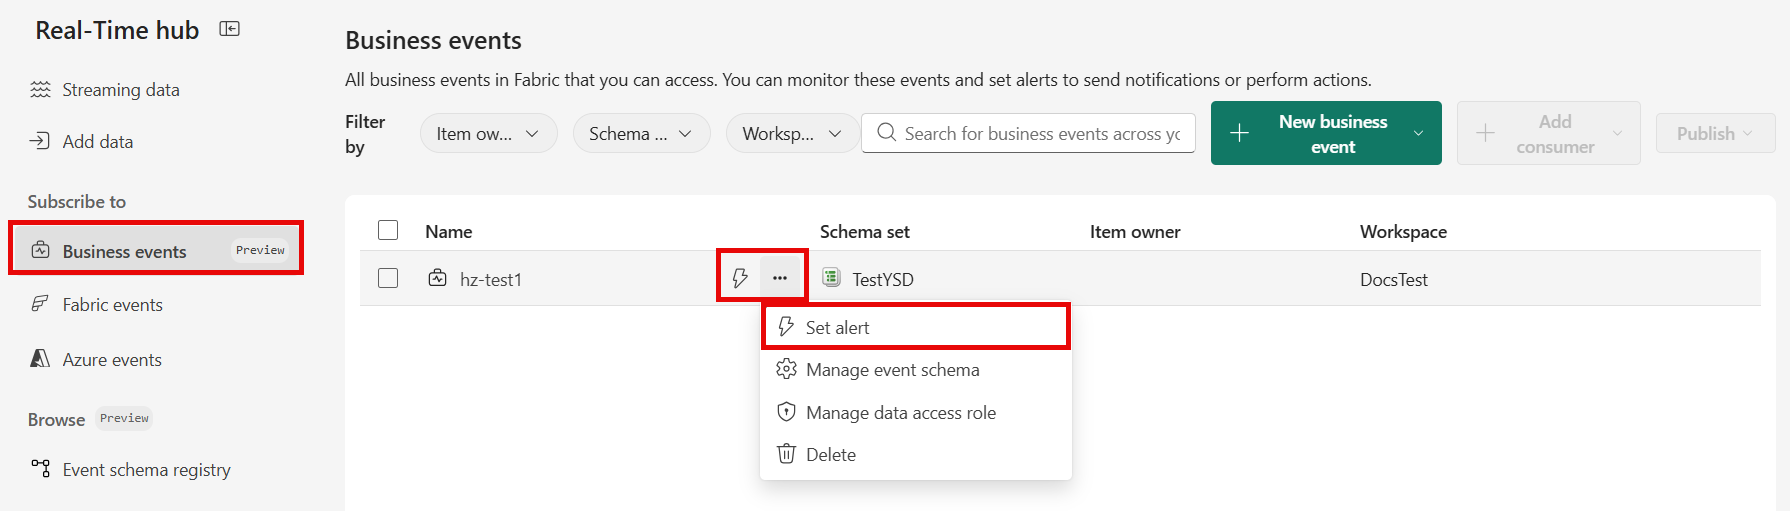Click the Streaming data waves icon

click(x=40, y=90)
